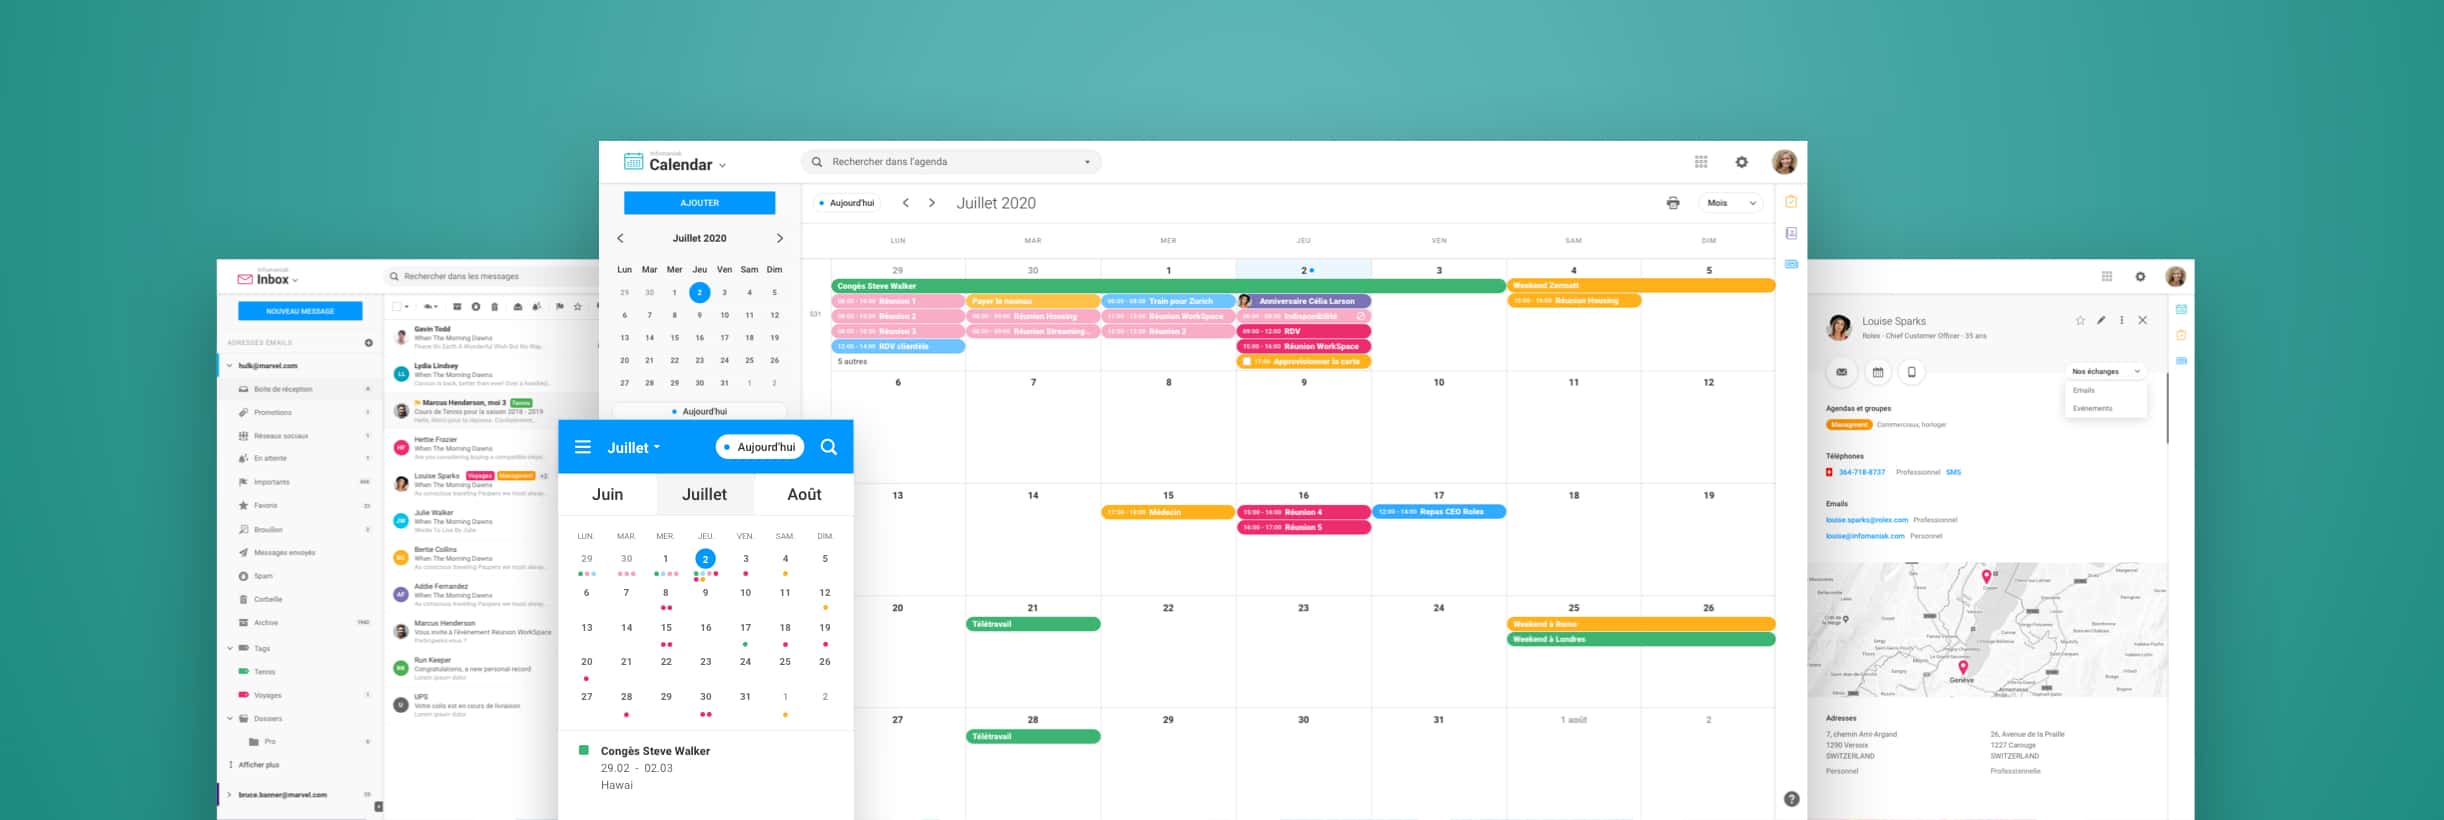
Task: Go to next month in main calendar
Action: click(x=932, y=203)
